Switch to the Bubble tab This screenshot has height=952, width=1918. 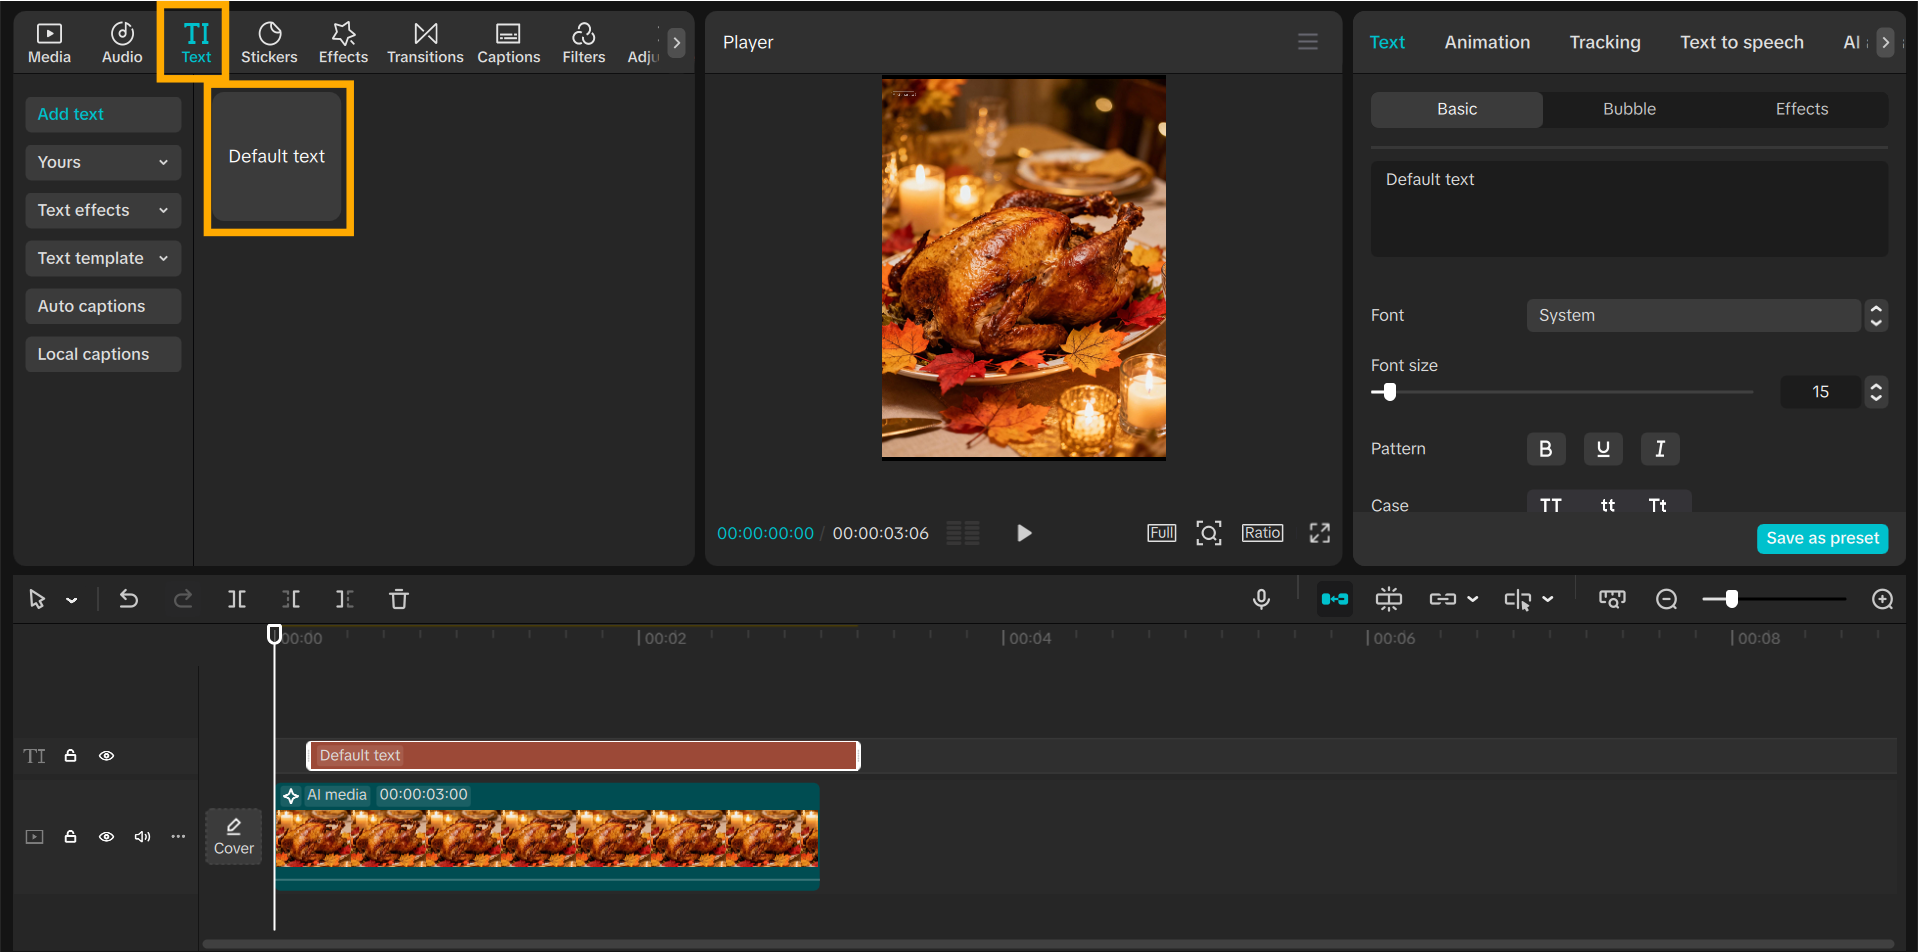[x=1628, y=109]
